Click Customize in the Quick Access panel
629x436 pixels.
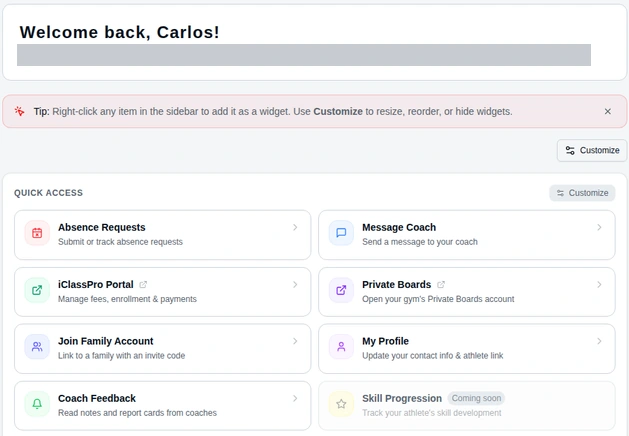(x=582, y=193)
